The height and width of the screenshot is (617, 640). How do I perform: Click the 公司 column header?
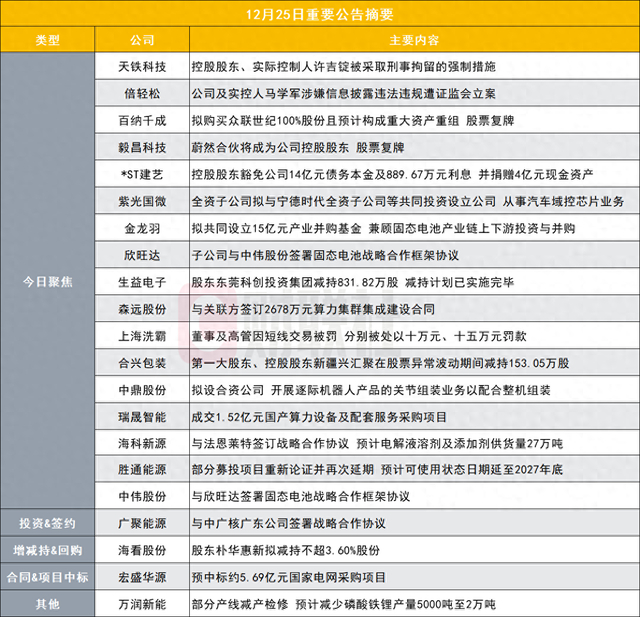point(142,40)
